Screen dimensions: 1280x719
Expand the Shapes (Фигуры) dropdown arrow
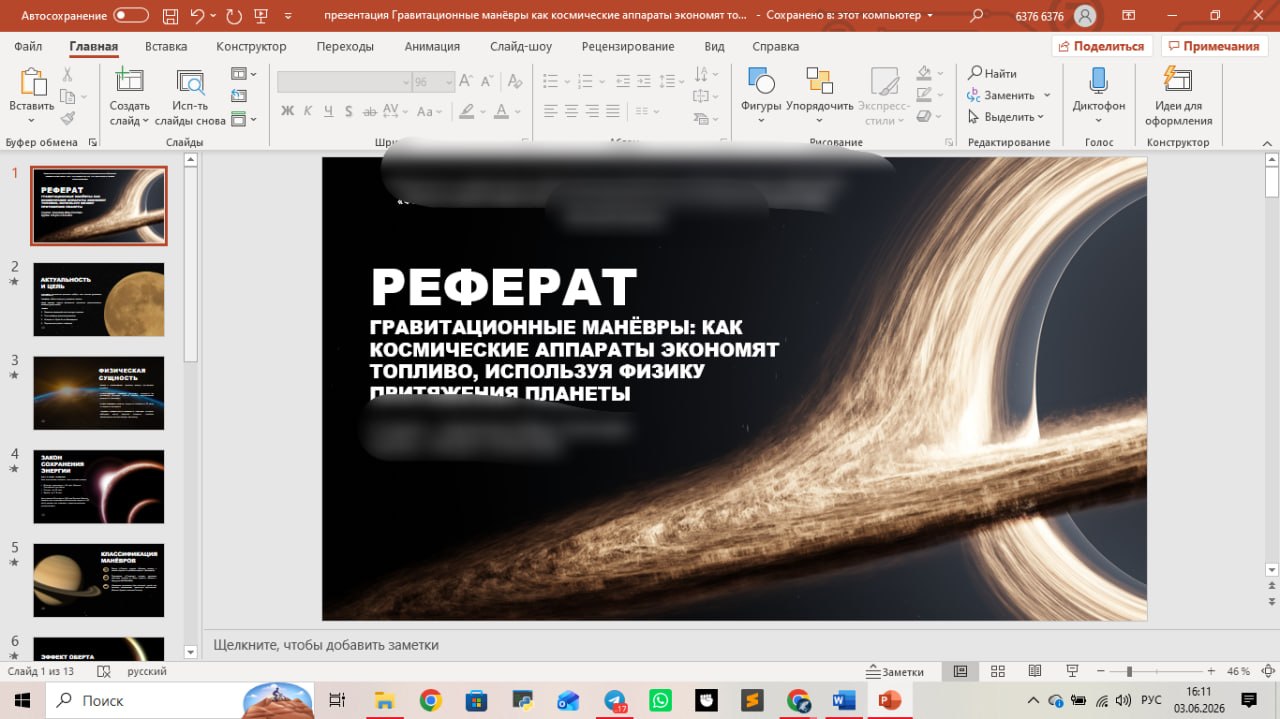click(x=761, y=121)
